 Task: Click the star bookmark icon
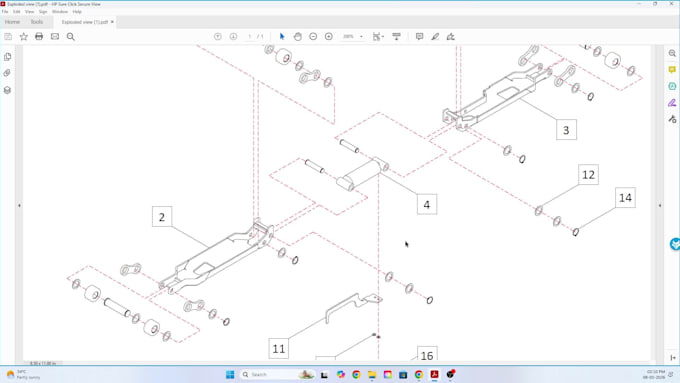pyautogui.click(x=23, y=37)
